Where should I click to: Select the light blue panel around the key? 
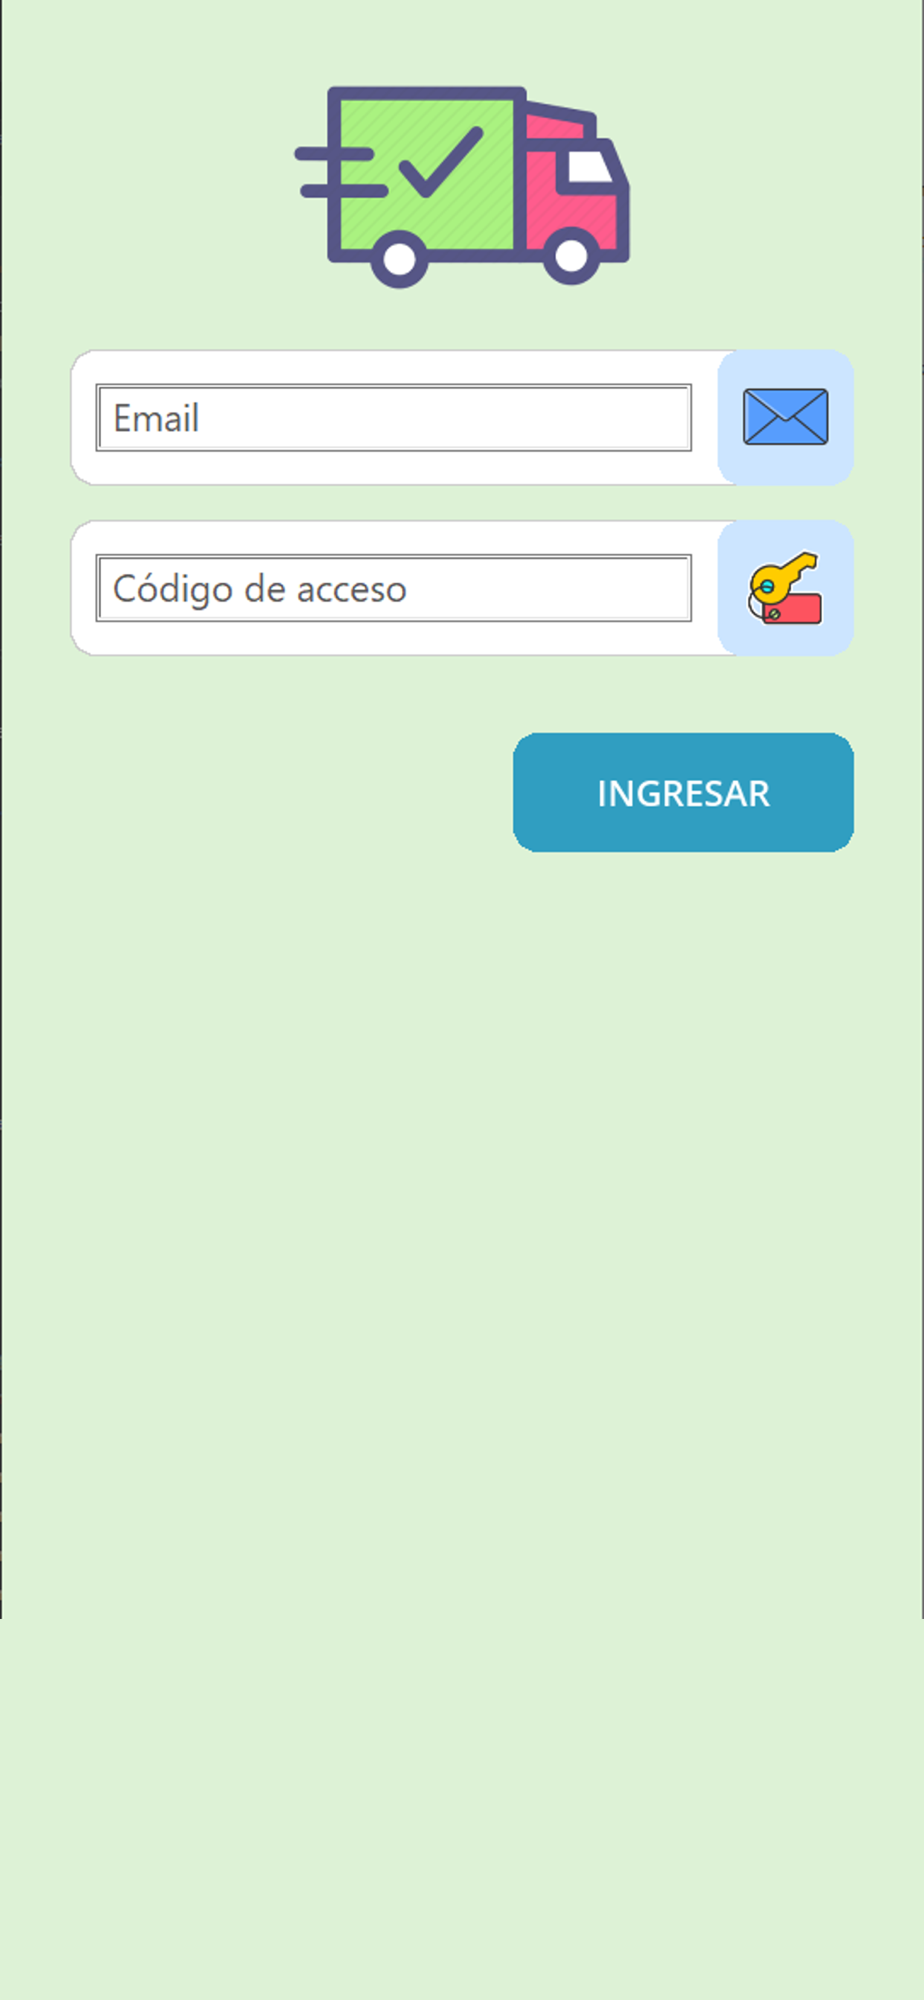coord(786,588)
